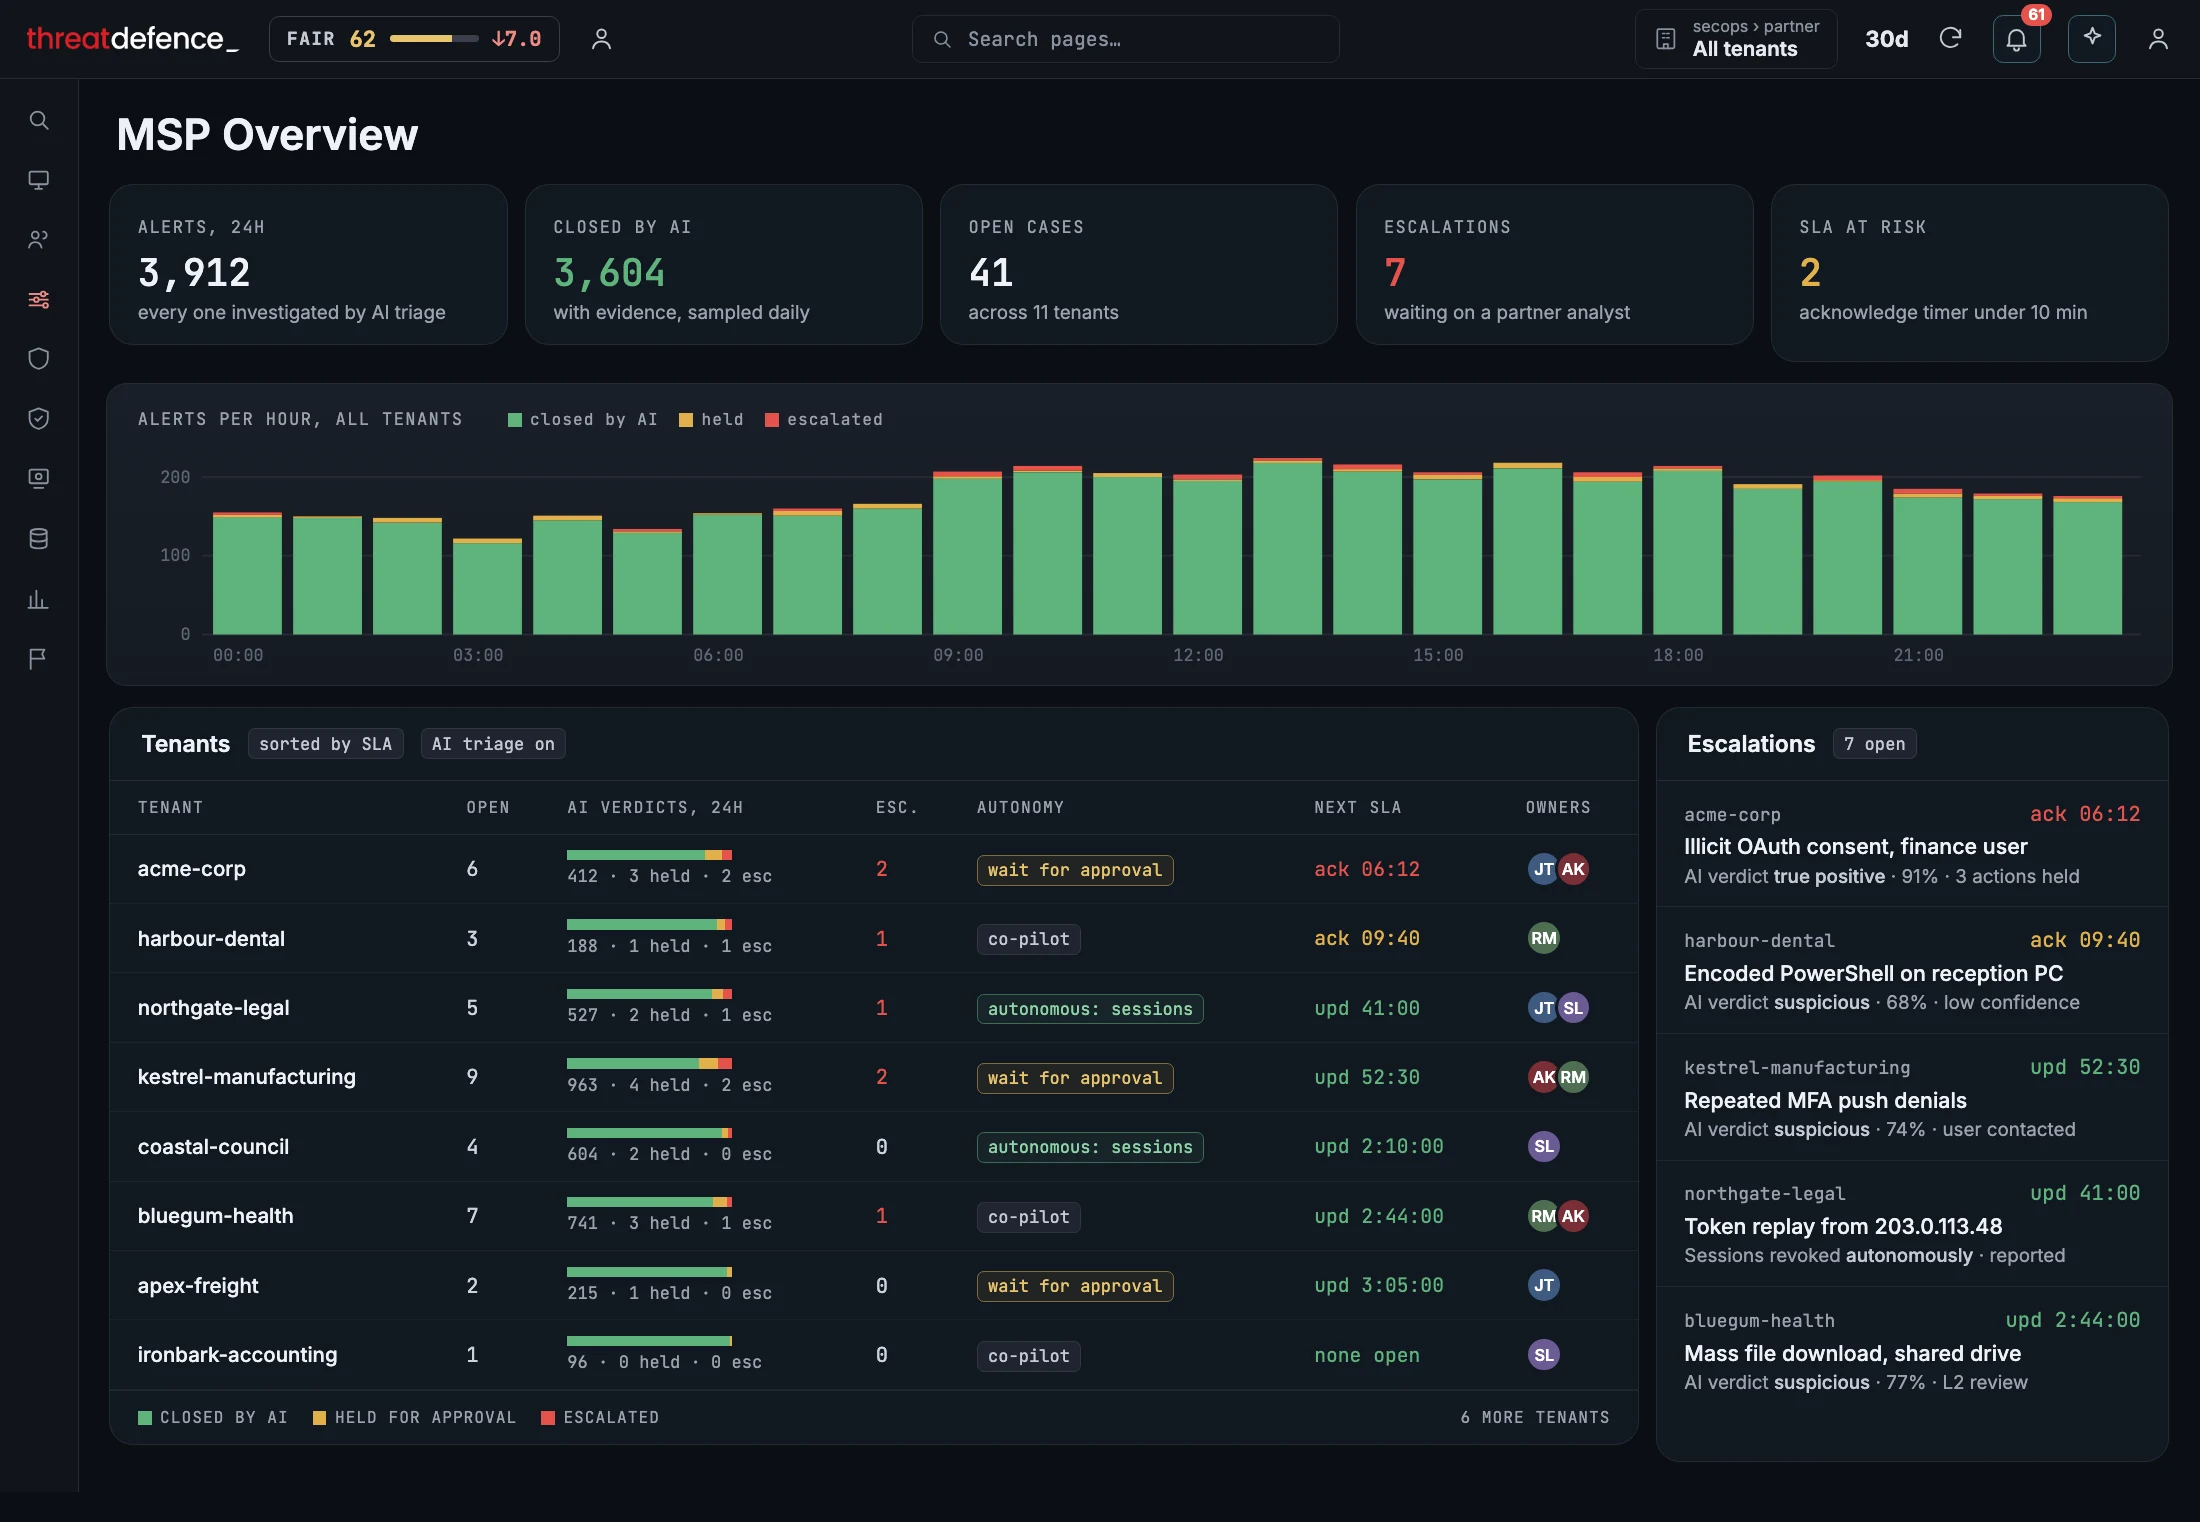The image size is (2200, 1522).
Task: Open the database icon in sidebar
Action: 39,539
